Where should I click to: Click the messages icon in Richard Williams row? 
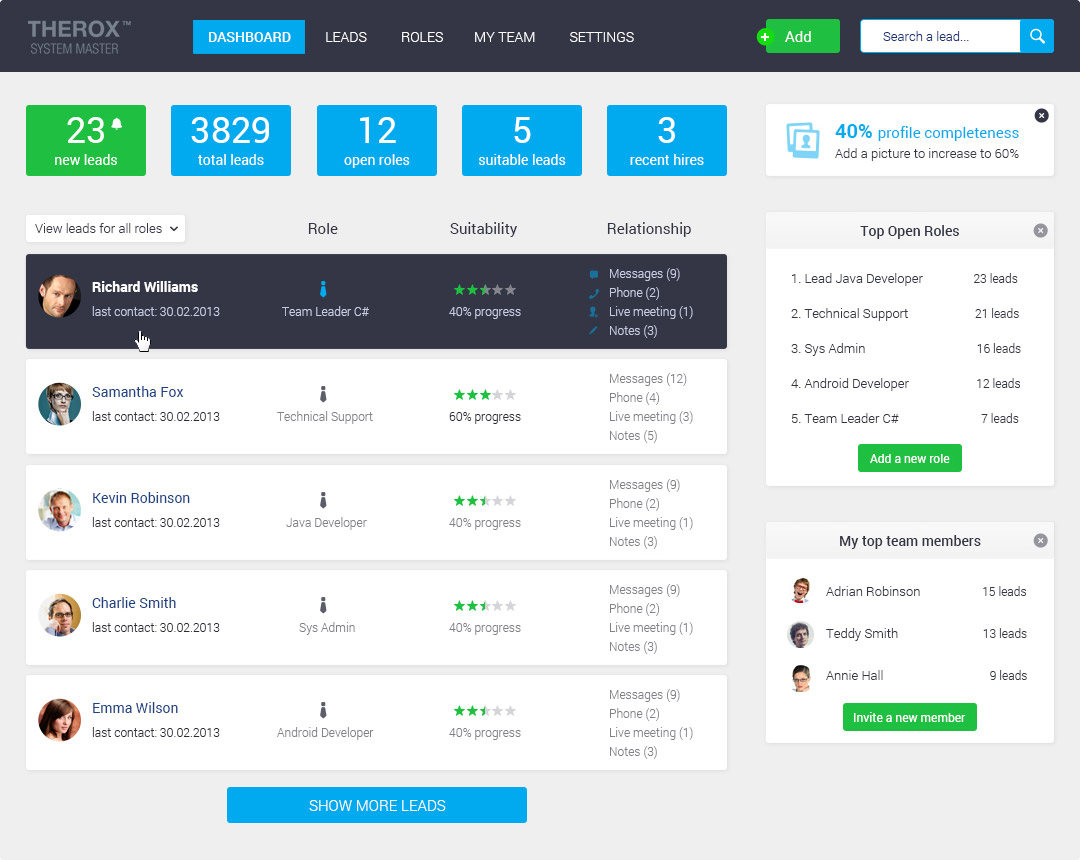pyautogui.click(x=594, y=274)
